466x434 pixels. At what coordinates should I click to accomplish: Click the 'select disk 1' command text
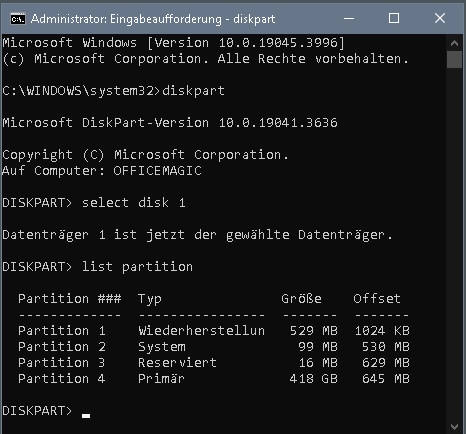click(134, 203)
